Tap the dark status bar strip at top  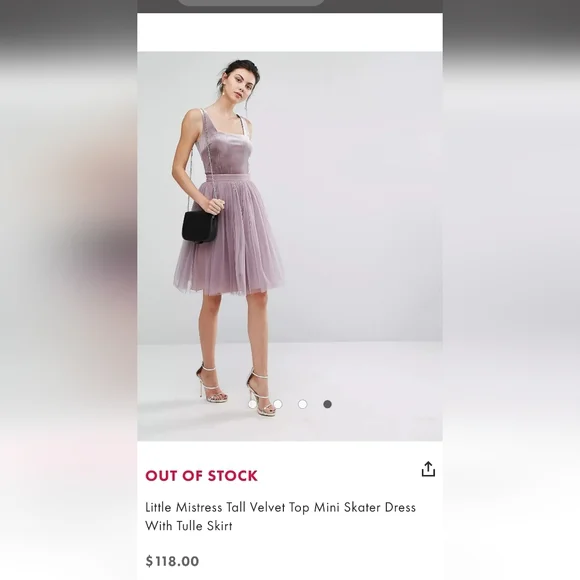290,6
